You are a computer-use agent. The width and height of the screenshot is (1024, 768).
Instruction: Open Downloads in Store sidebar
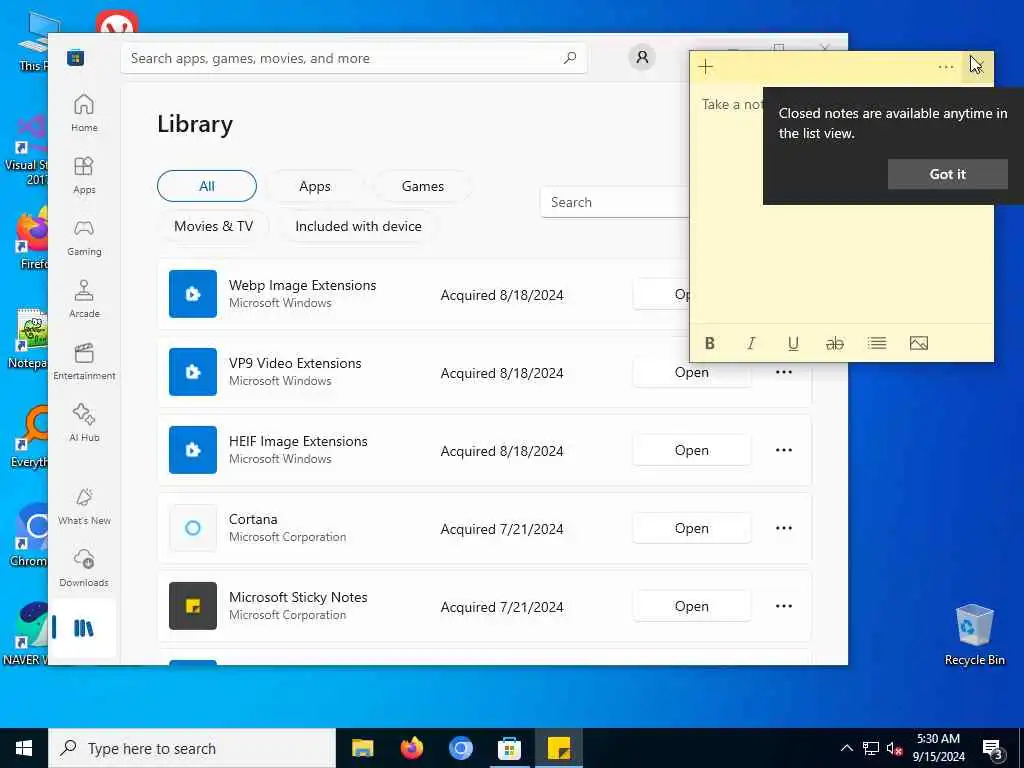[84, 568]
